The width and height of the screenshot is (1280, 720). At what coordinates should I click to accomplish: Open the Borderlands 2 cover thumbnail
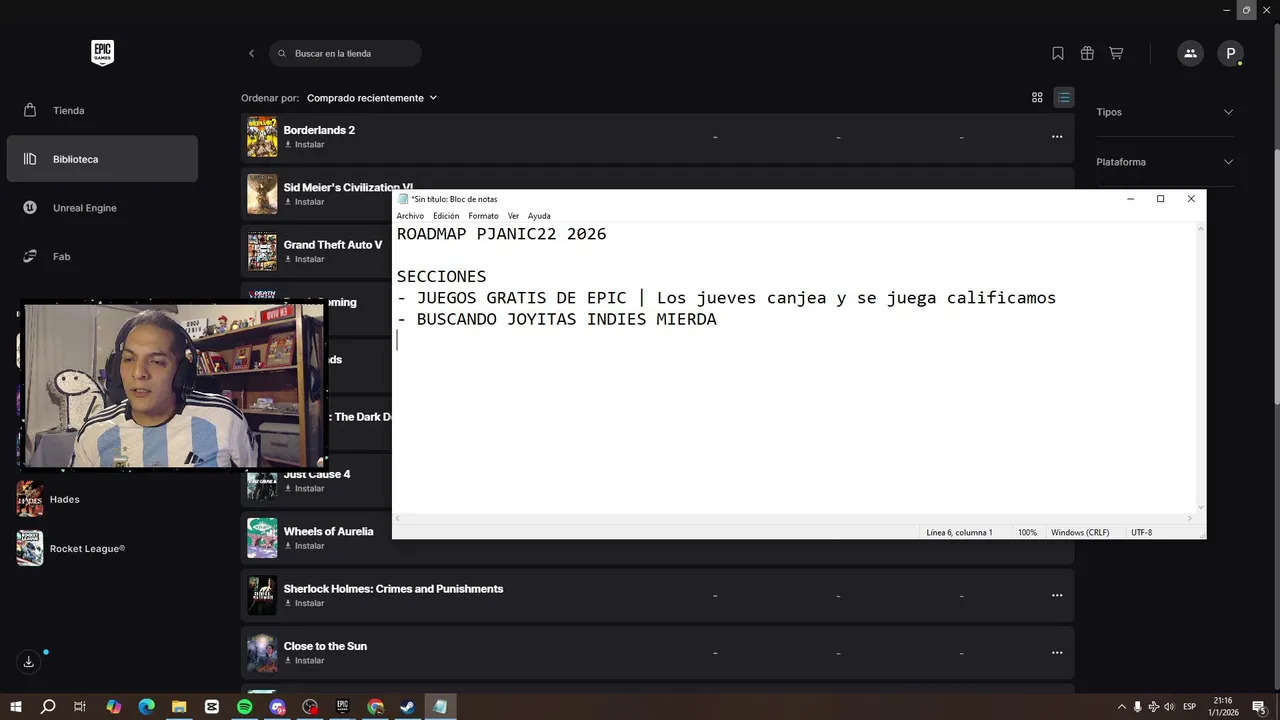(x=262, y=137)
